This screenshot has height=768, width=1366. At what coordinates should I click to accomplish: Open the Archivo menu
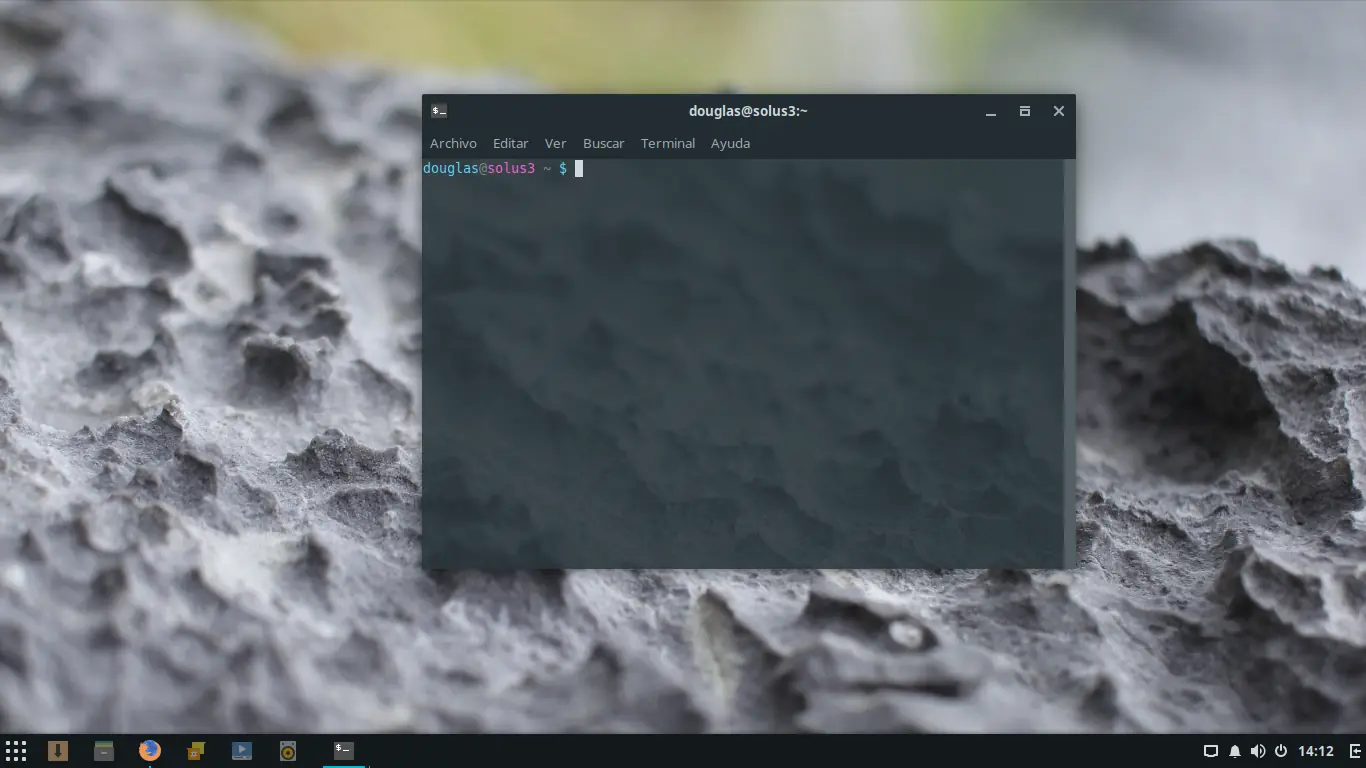point(453,143)
